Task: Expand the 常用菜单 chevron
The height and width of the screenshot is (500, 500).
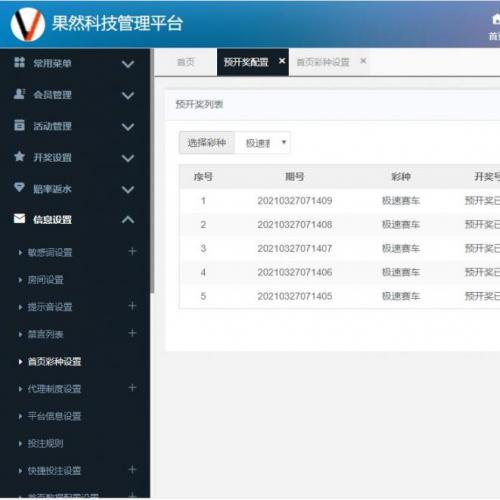Action: tap(128, 63)
